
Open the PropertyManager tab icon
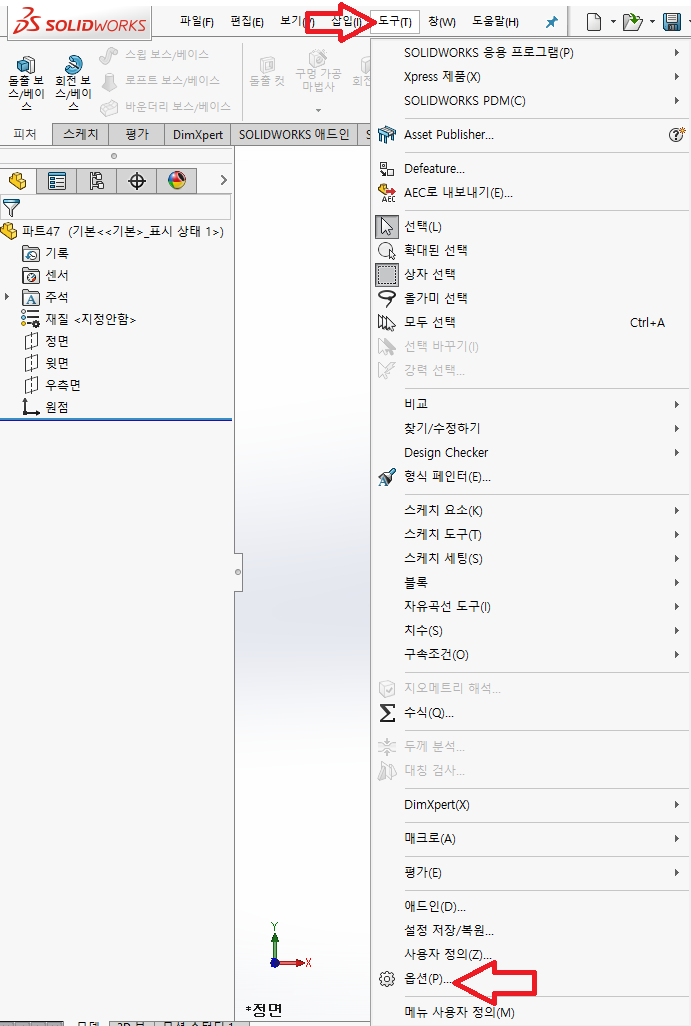point(57,181)
